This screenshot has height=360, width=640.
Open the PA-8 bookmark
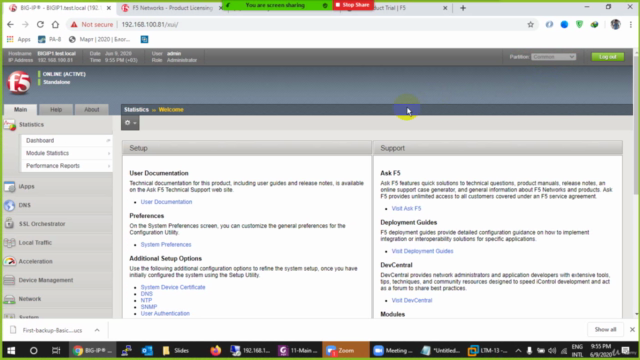(49, 39)
